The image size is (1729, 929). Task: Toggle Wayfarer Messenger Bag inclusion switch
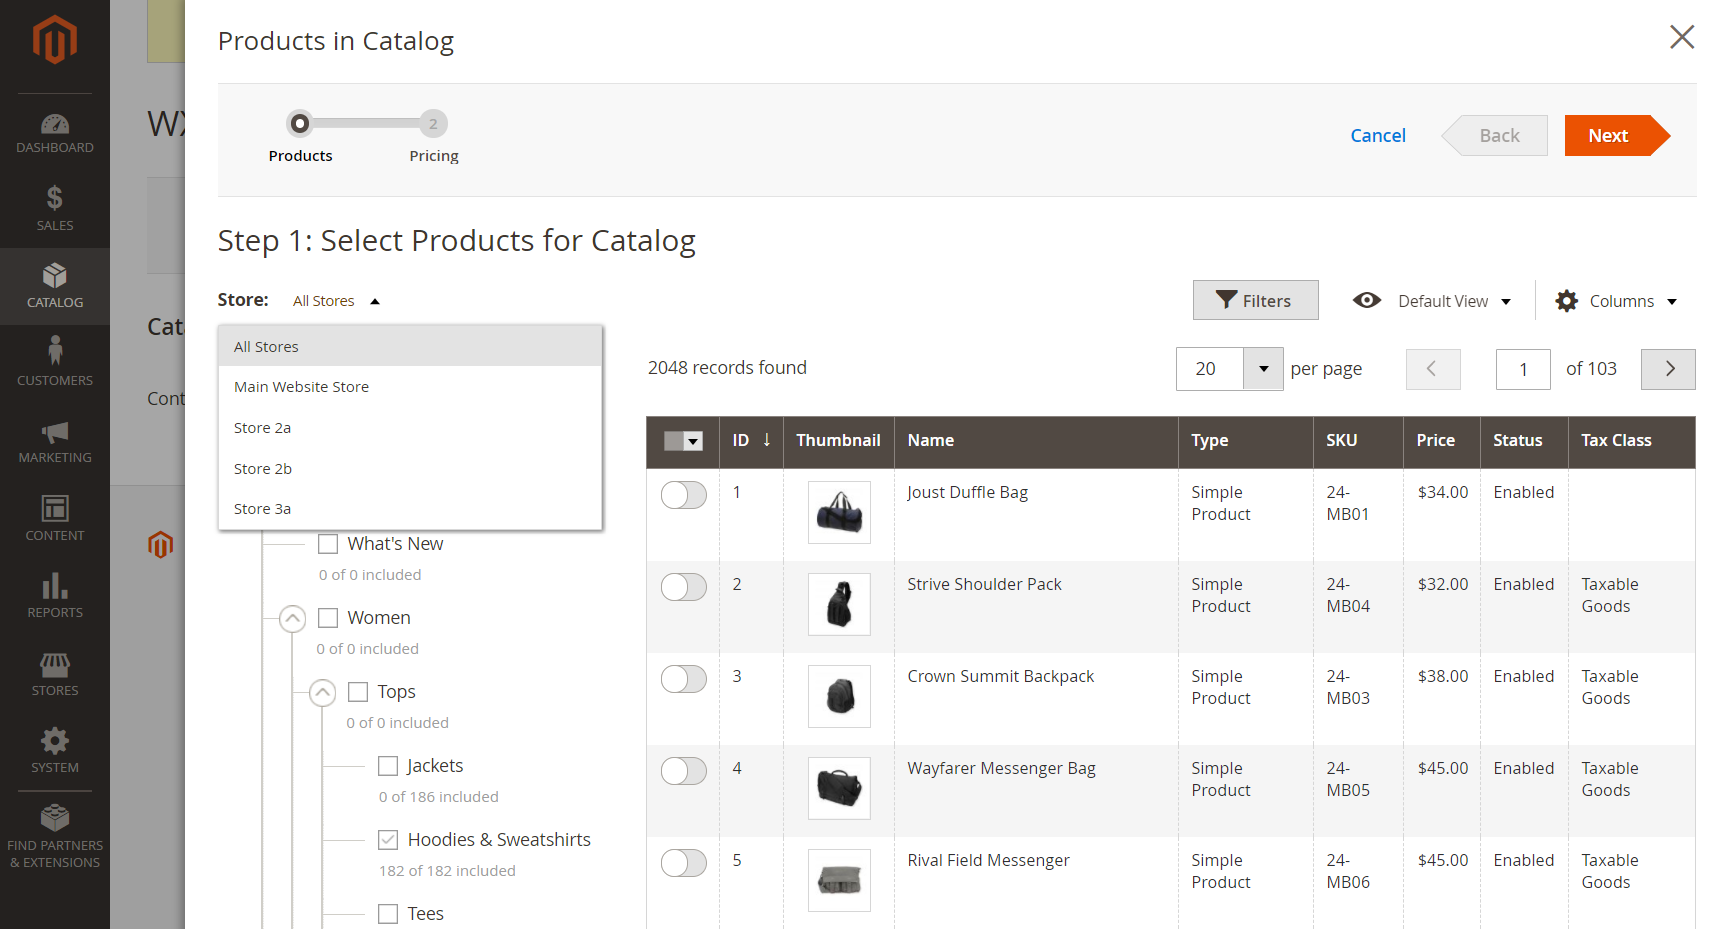(x=684, y=771)
